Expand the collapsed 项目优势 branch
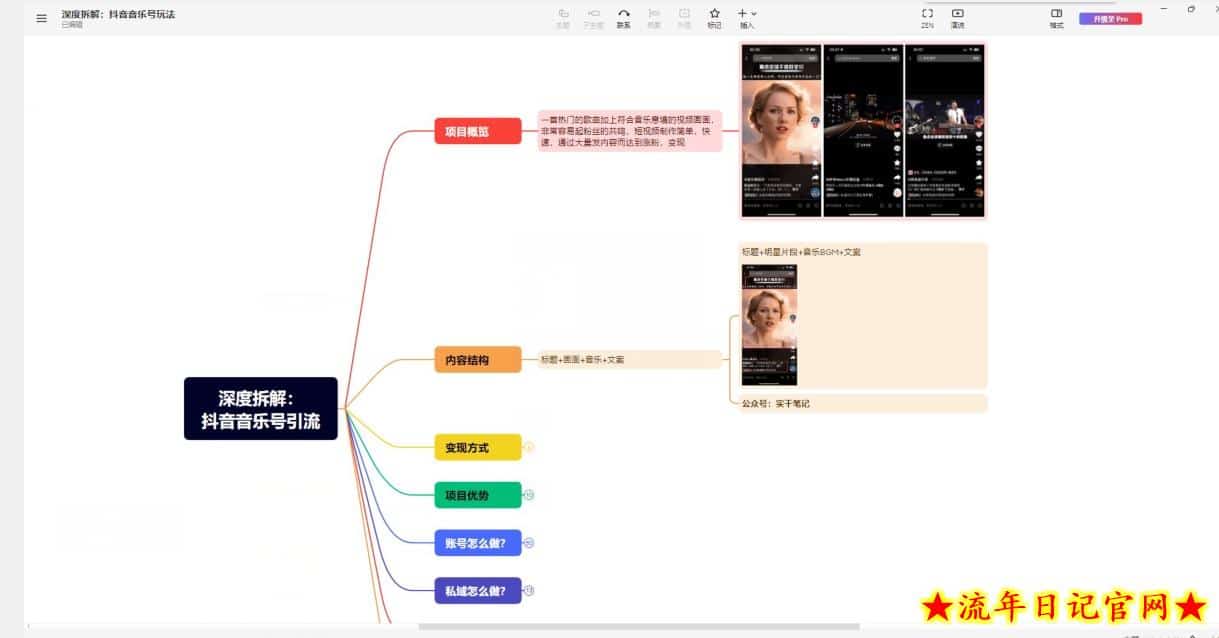The image size is (1219, 638). point(528,495)
